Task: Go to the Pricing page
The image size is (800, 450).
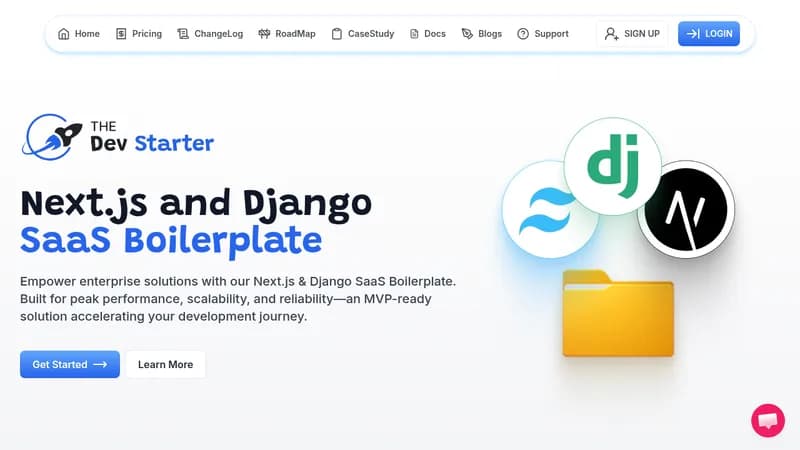Action: 139,34
